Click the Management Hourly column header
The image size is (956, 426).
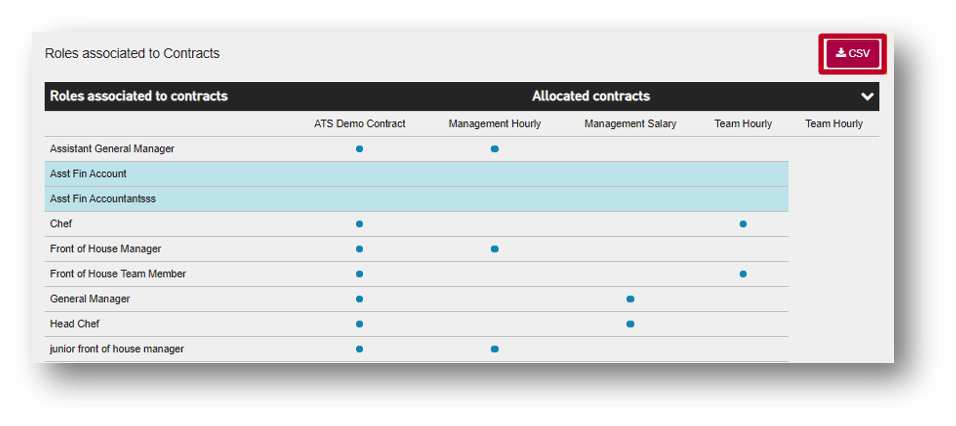pyautogui.click(x=494, y=124)
